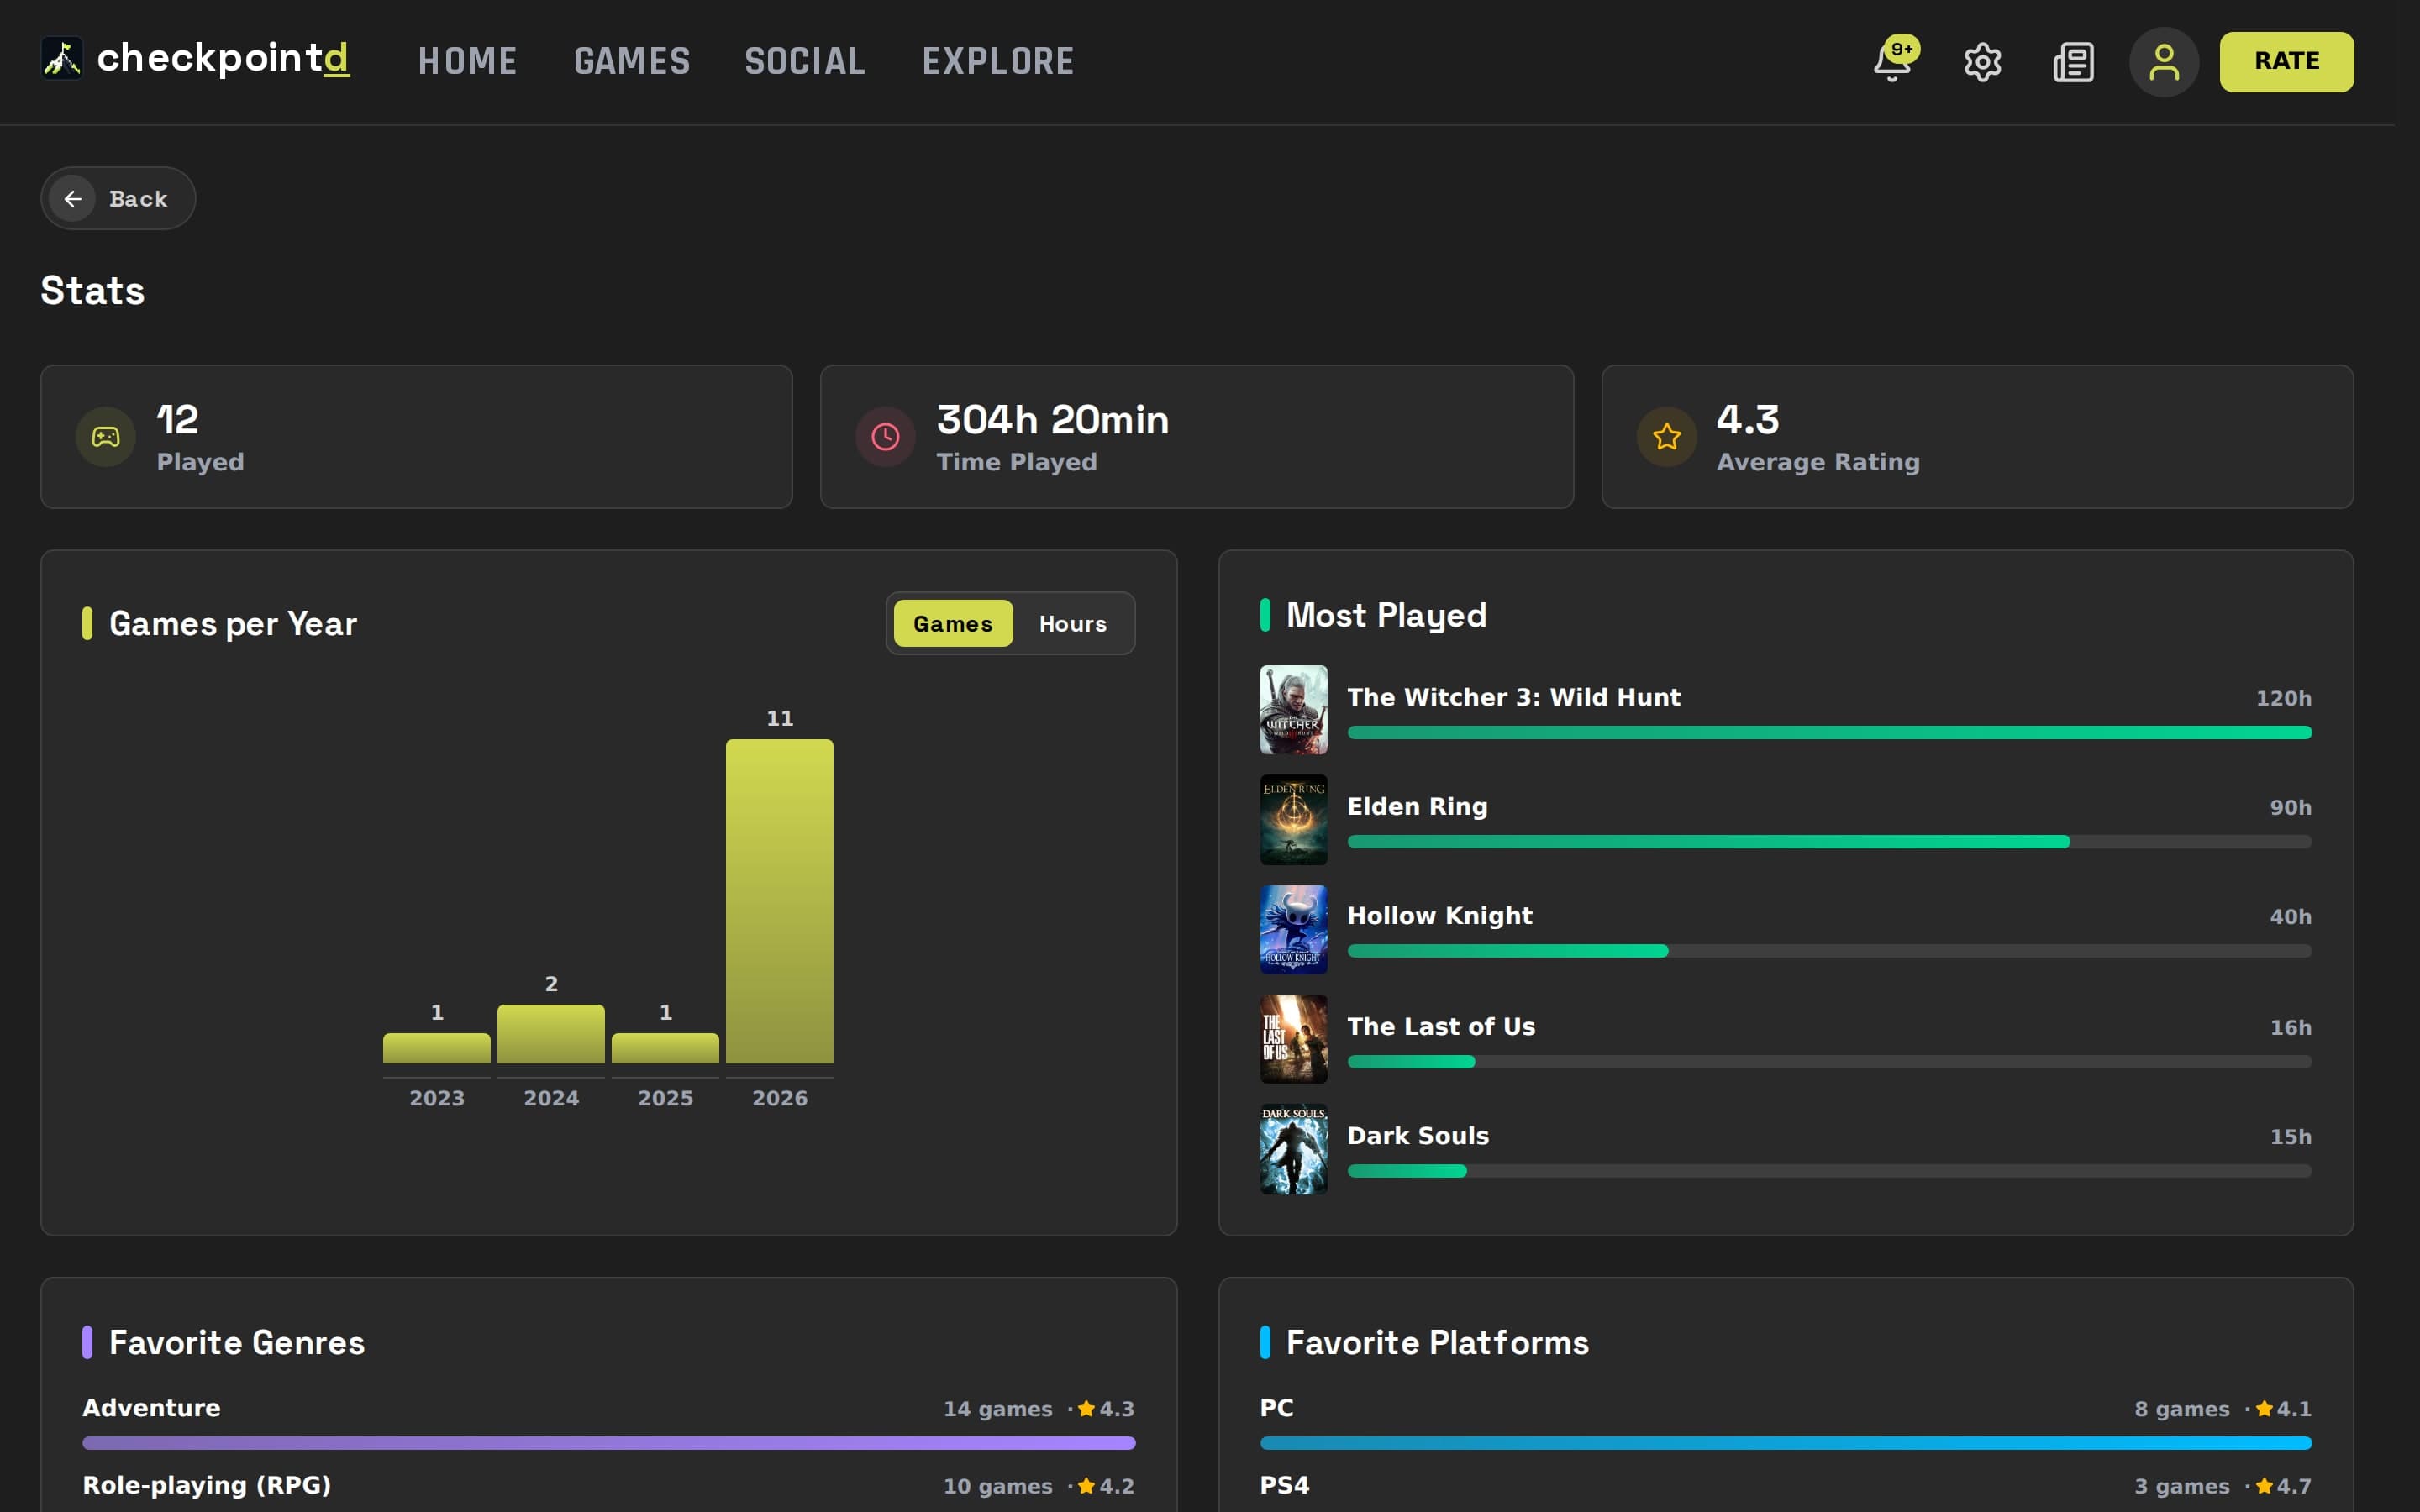Click The Witcher 3 cover thumbnail
This screenshot has height=1512, width=2420.
[1293, 710]
